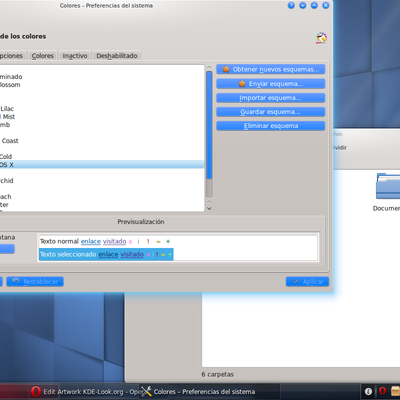Click the info icon in the system tray
Image resolution: width=400 pixels, height=400 pixels.
click(368, 391)
